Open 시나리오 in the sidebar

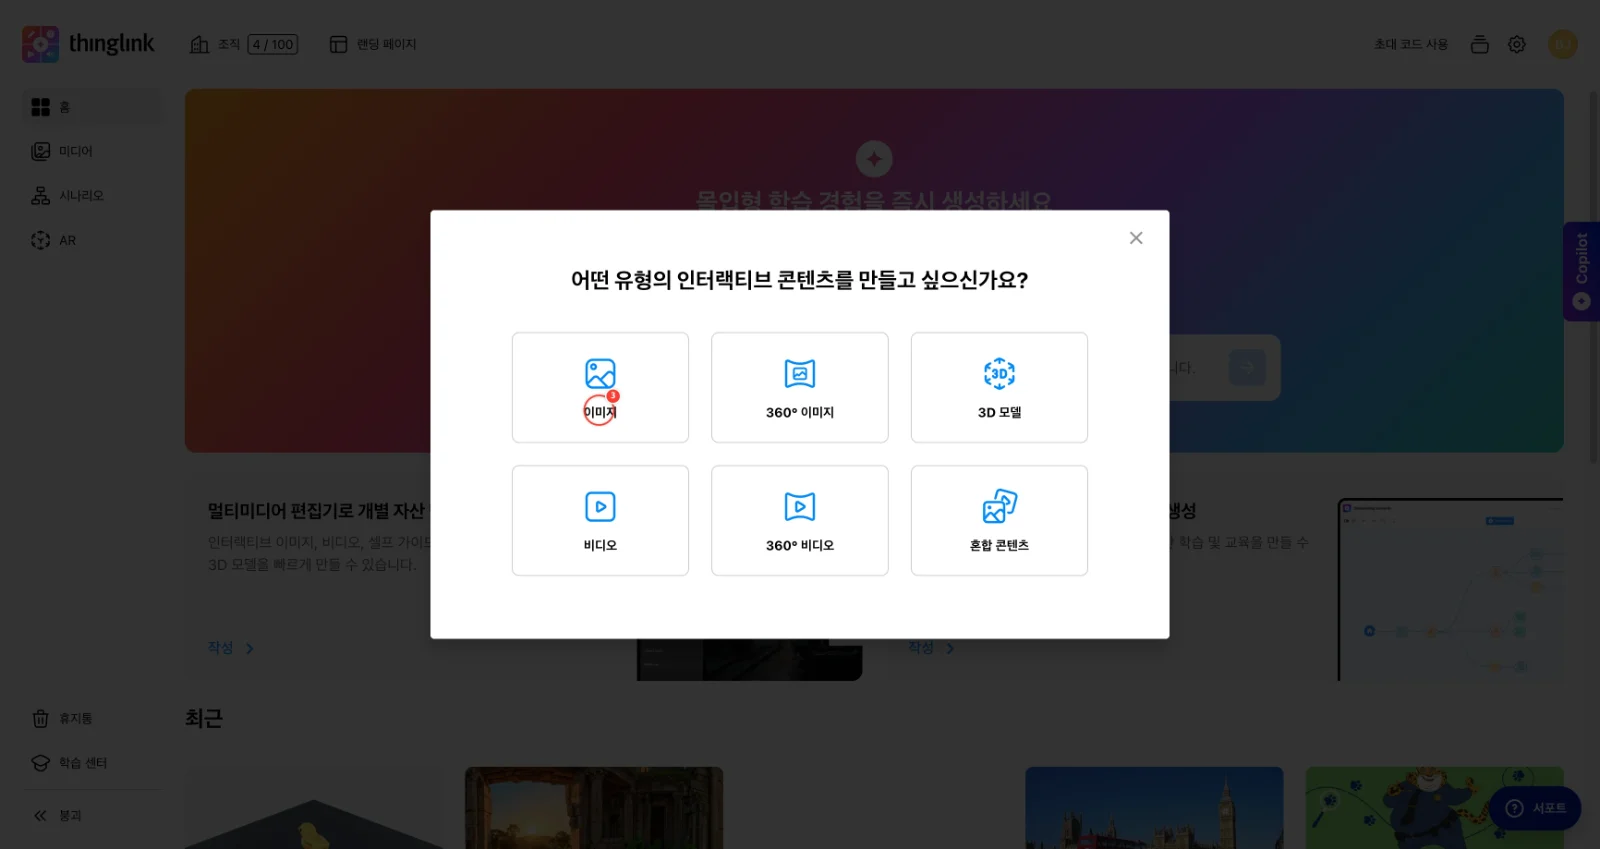pos(91,196)
